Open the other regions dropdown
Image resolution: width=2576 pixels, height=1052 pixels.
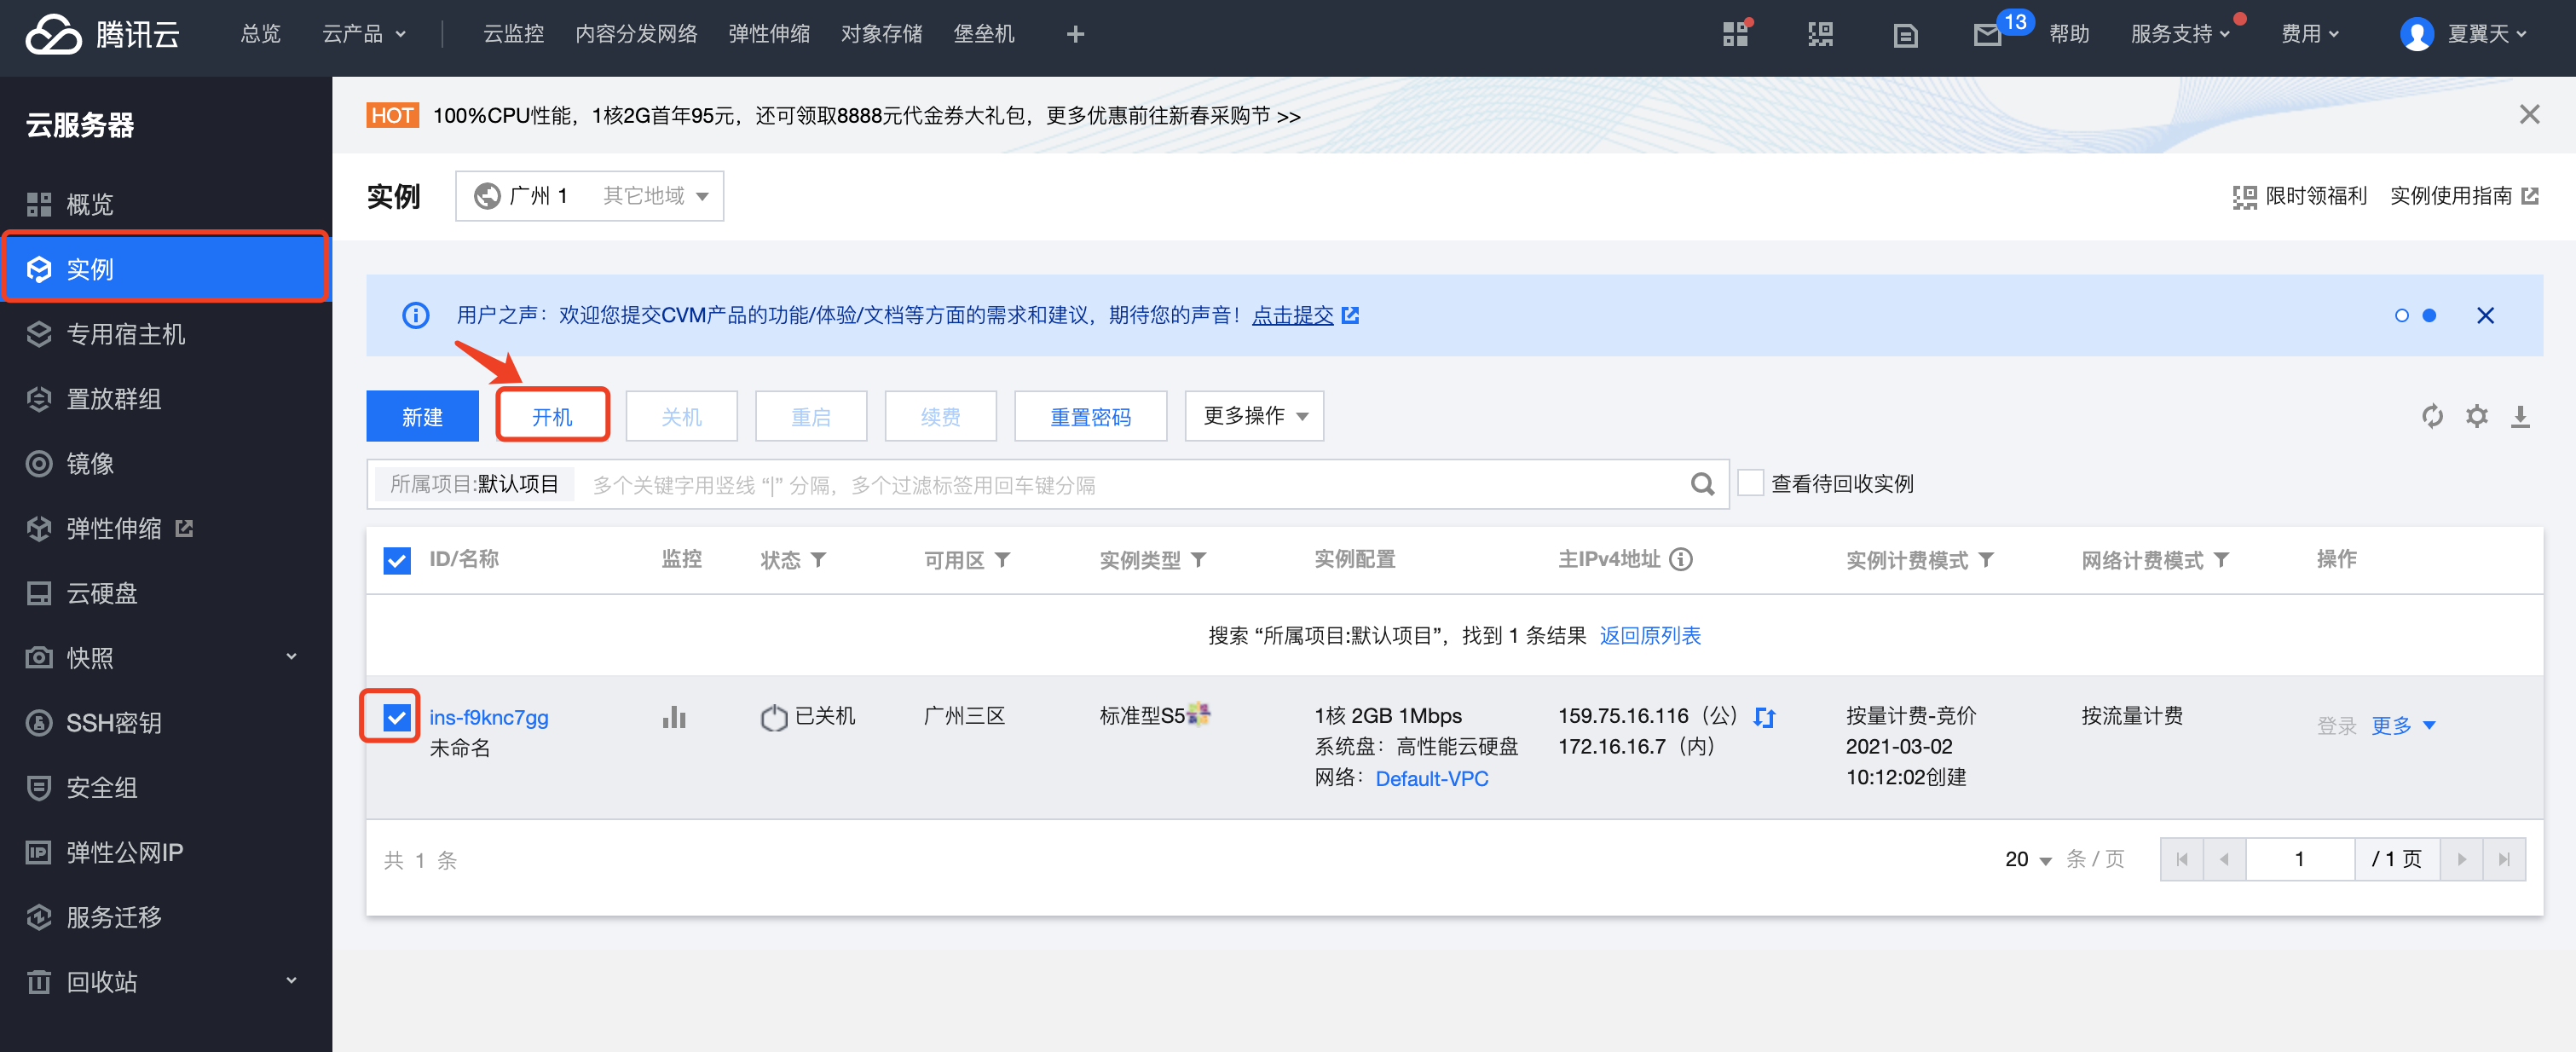pos(655,196)
